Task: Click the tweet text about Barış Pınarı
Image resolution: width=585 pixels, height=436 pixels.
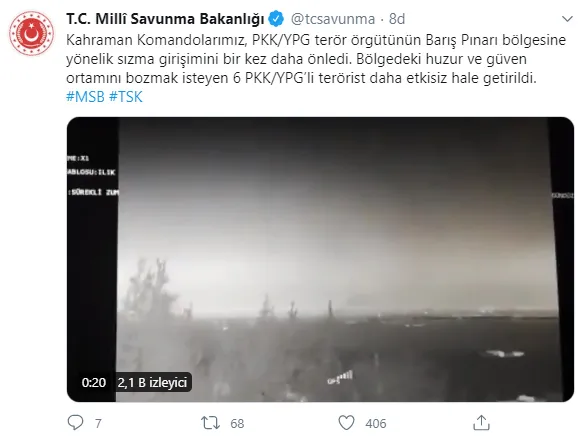Action: [x=316, y=59]
